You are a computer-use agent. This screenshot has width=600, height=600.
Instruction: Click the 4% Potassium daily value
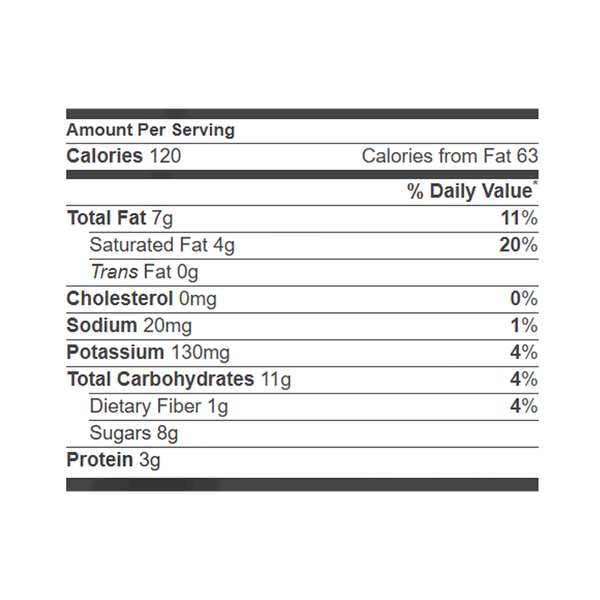[x=524, y=352]
